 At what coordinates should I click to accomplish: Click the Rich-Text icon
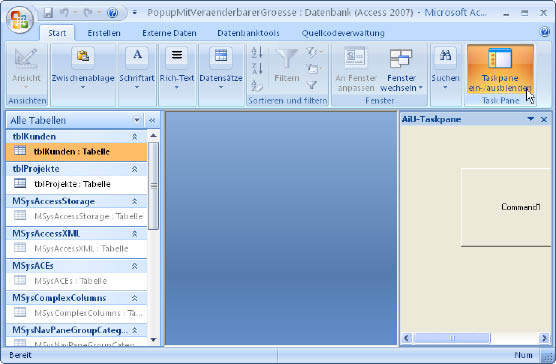click(177, 57)
